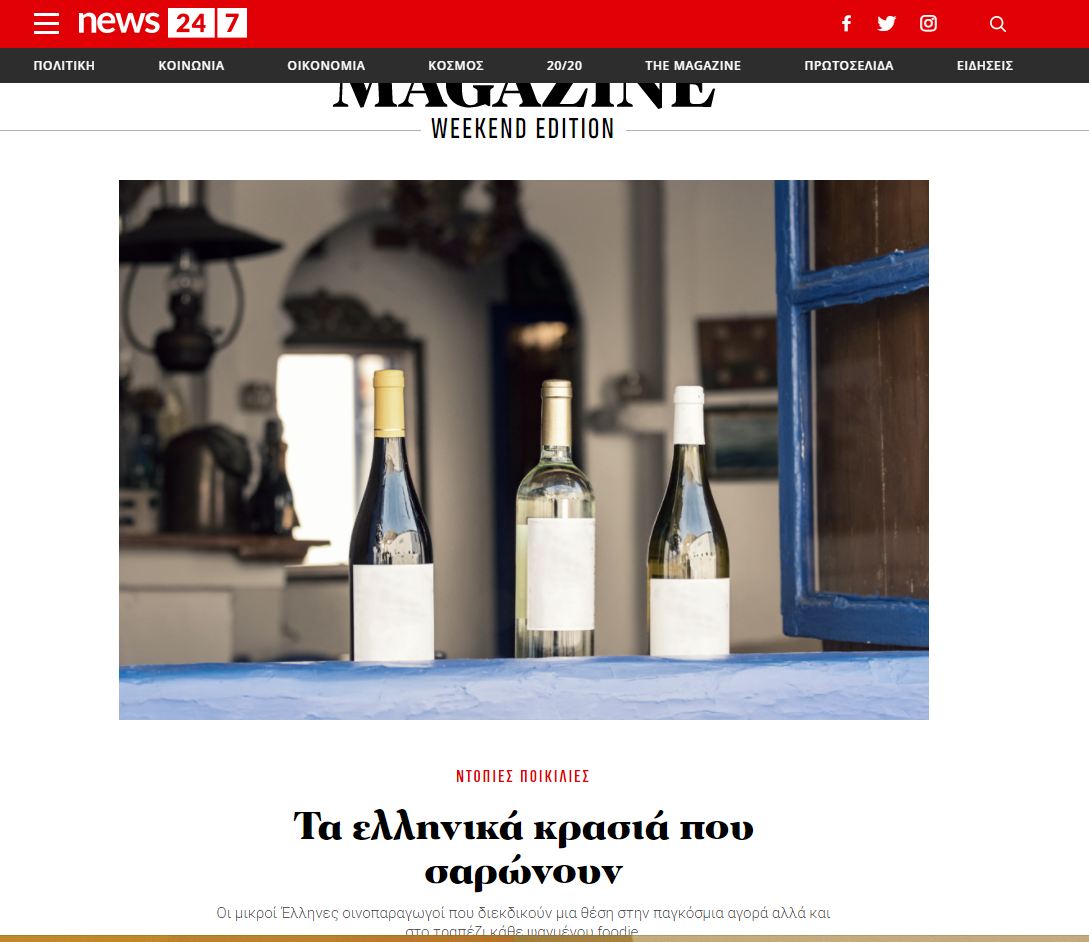The image size is (1089, 942).
Task: Open the ΠΡΩΤΟΣΕΛΙΔΑ section
Action: pos(849,65)
